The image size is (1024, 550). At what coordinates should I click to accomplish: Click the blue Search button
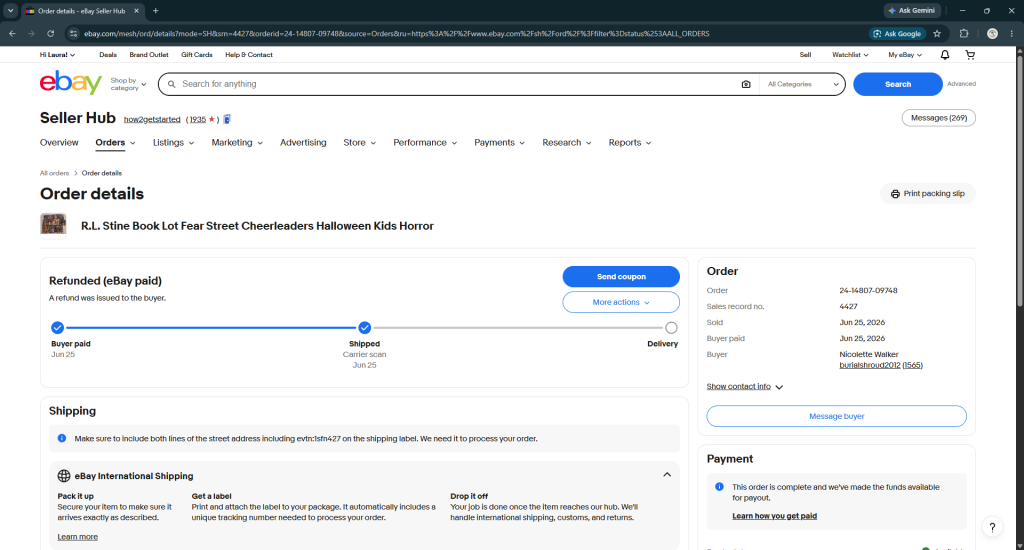click(897, 84)
